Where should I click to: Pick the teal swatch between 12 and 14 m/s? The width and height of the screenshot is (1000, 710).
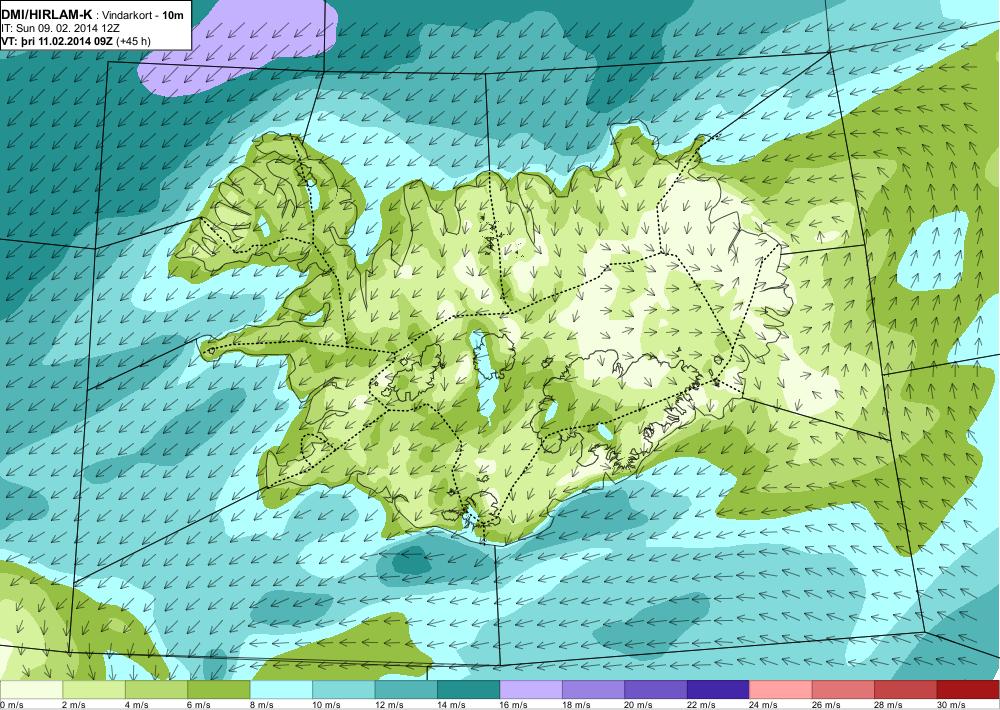(406, 690)
